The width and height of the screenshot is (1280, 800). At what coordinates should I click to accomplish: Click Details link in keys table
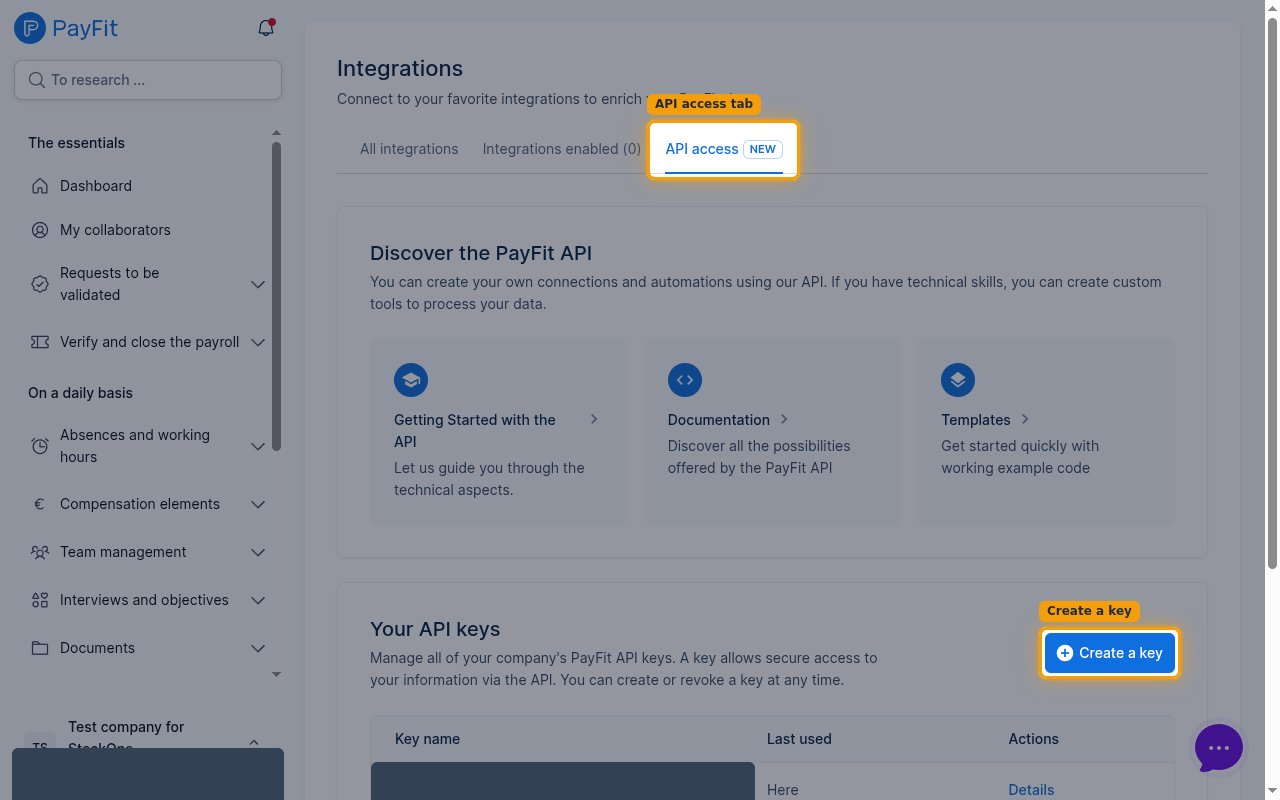pyautogui.click(x=1031, y=790)
